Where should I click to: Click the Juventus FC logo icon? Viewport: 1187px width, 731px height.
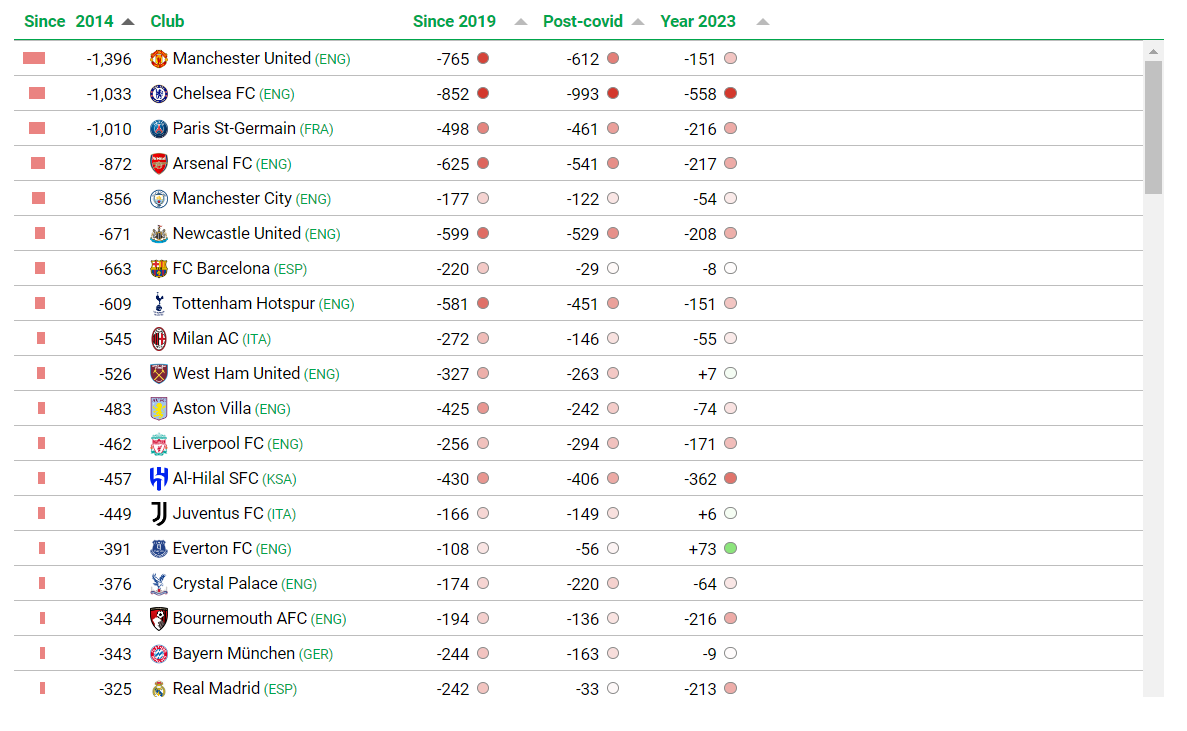click(158, 514)
